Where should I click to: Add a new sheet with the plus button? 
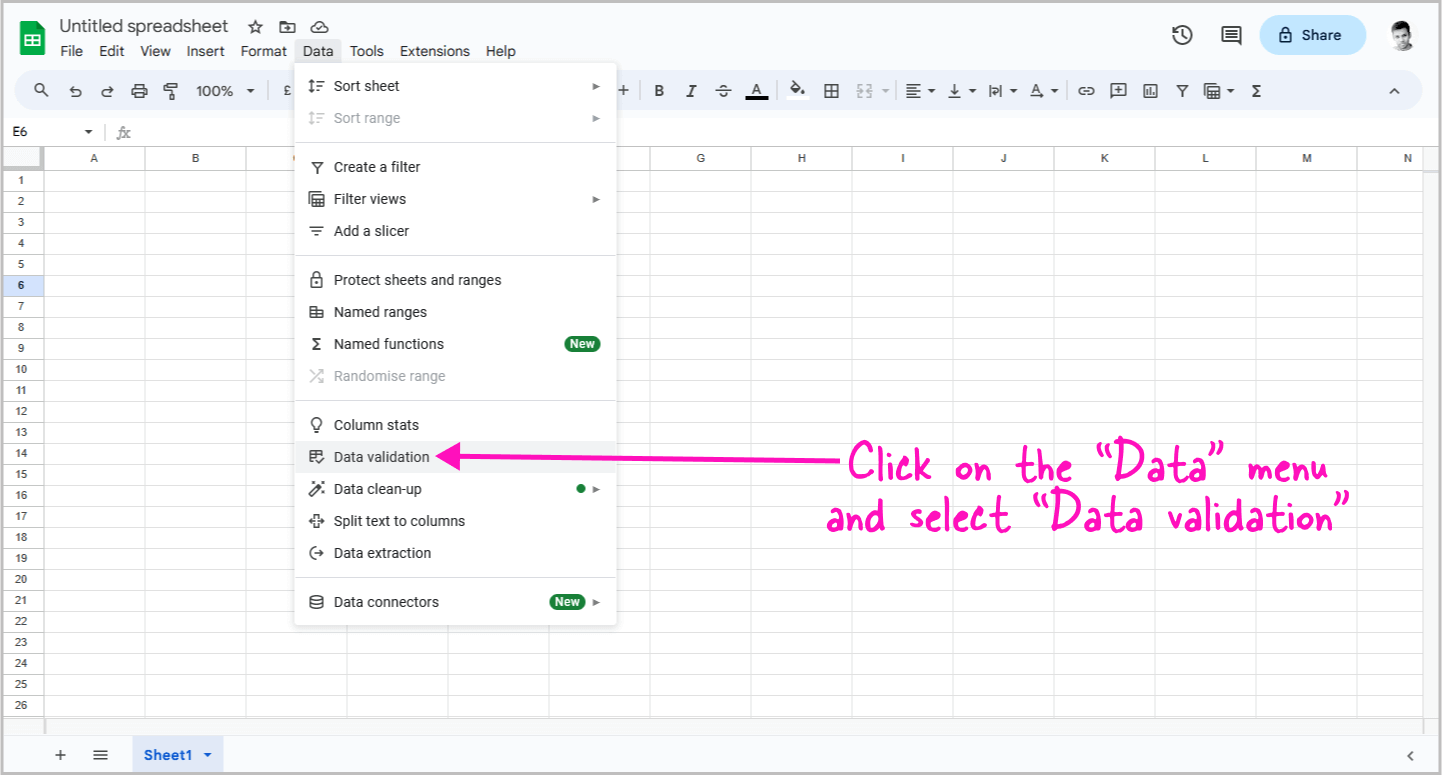(60, 755)
